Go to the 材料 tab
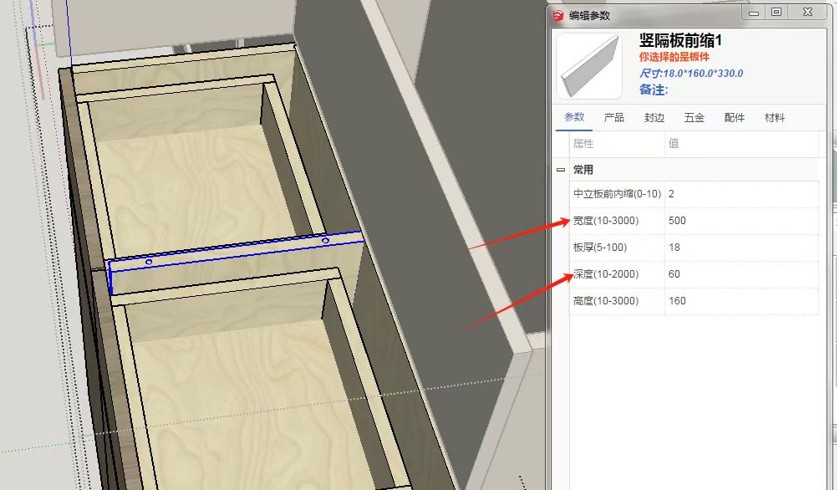837x490 pixels. click(774, 118)
